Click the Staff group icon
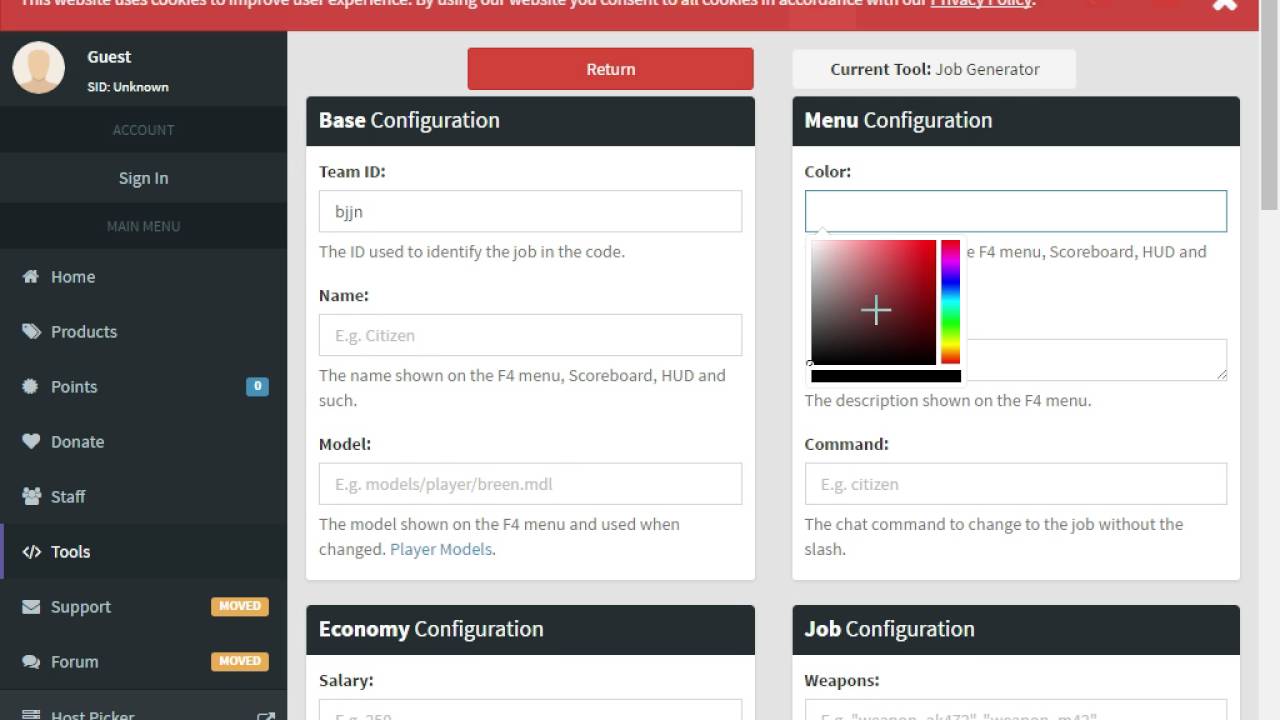Viewport: 1280px width, 720px height. pos(32,497)
